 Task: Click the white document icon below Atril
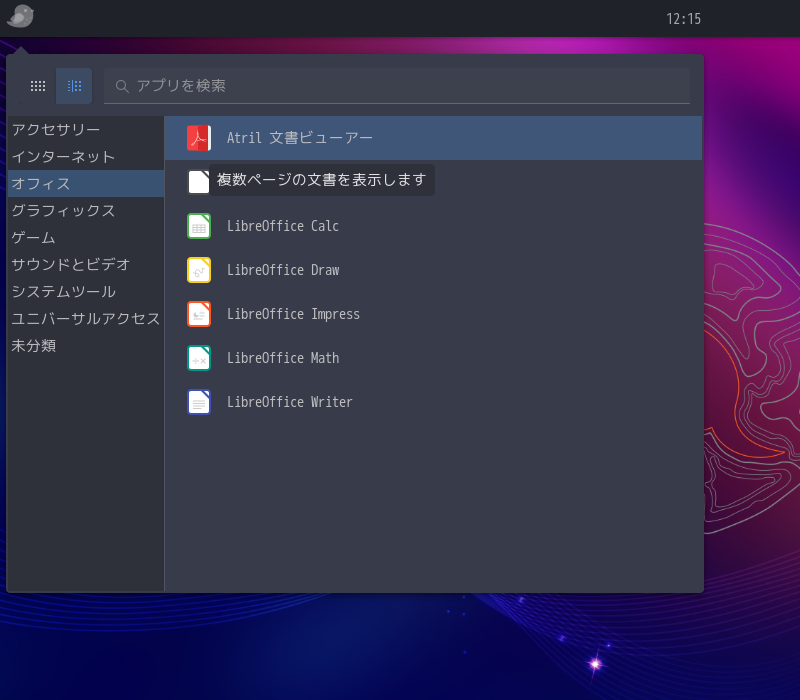[x=198, y=182]
